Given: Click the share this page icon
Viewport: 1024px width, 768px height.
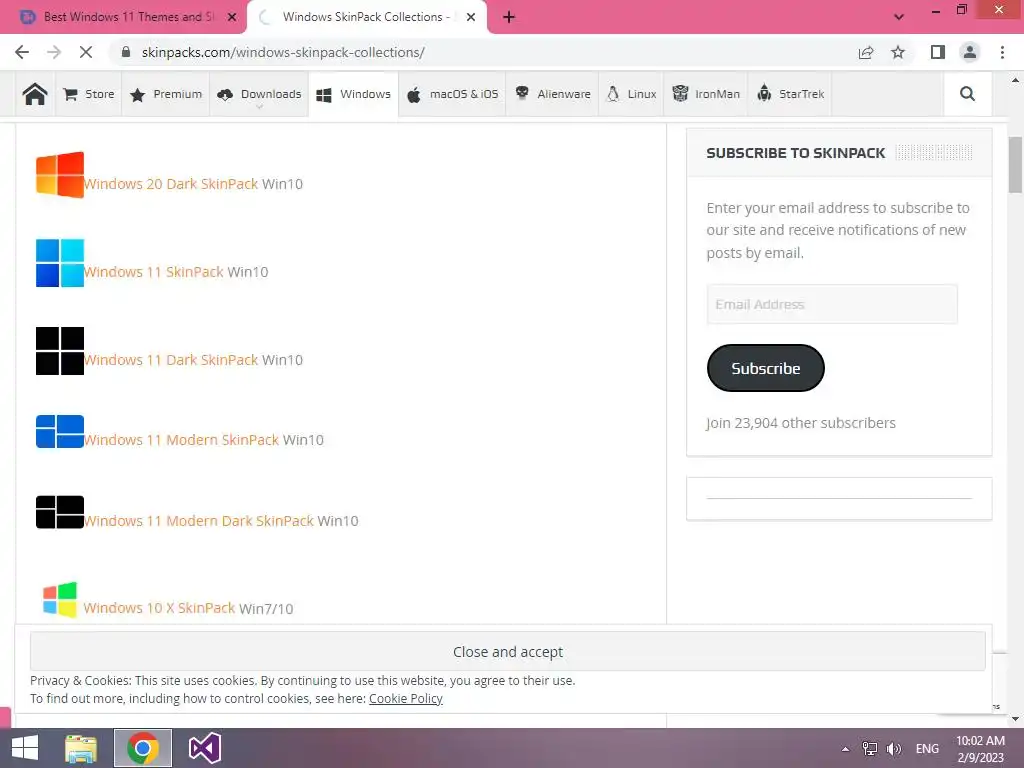Looking at the screenshot, I should (866, 52).
